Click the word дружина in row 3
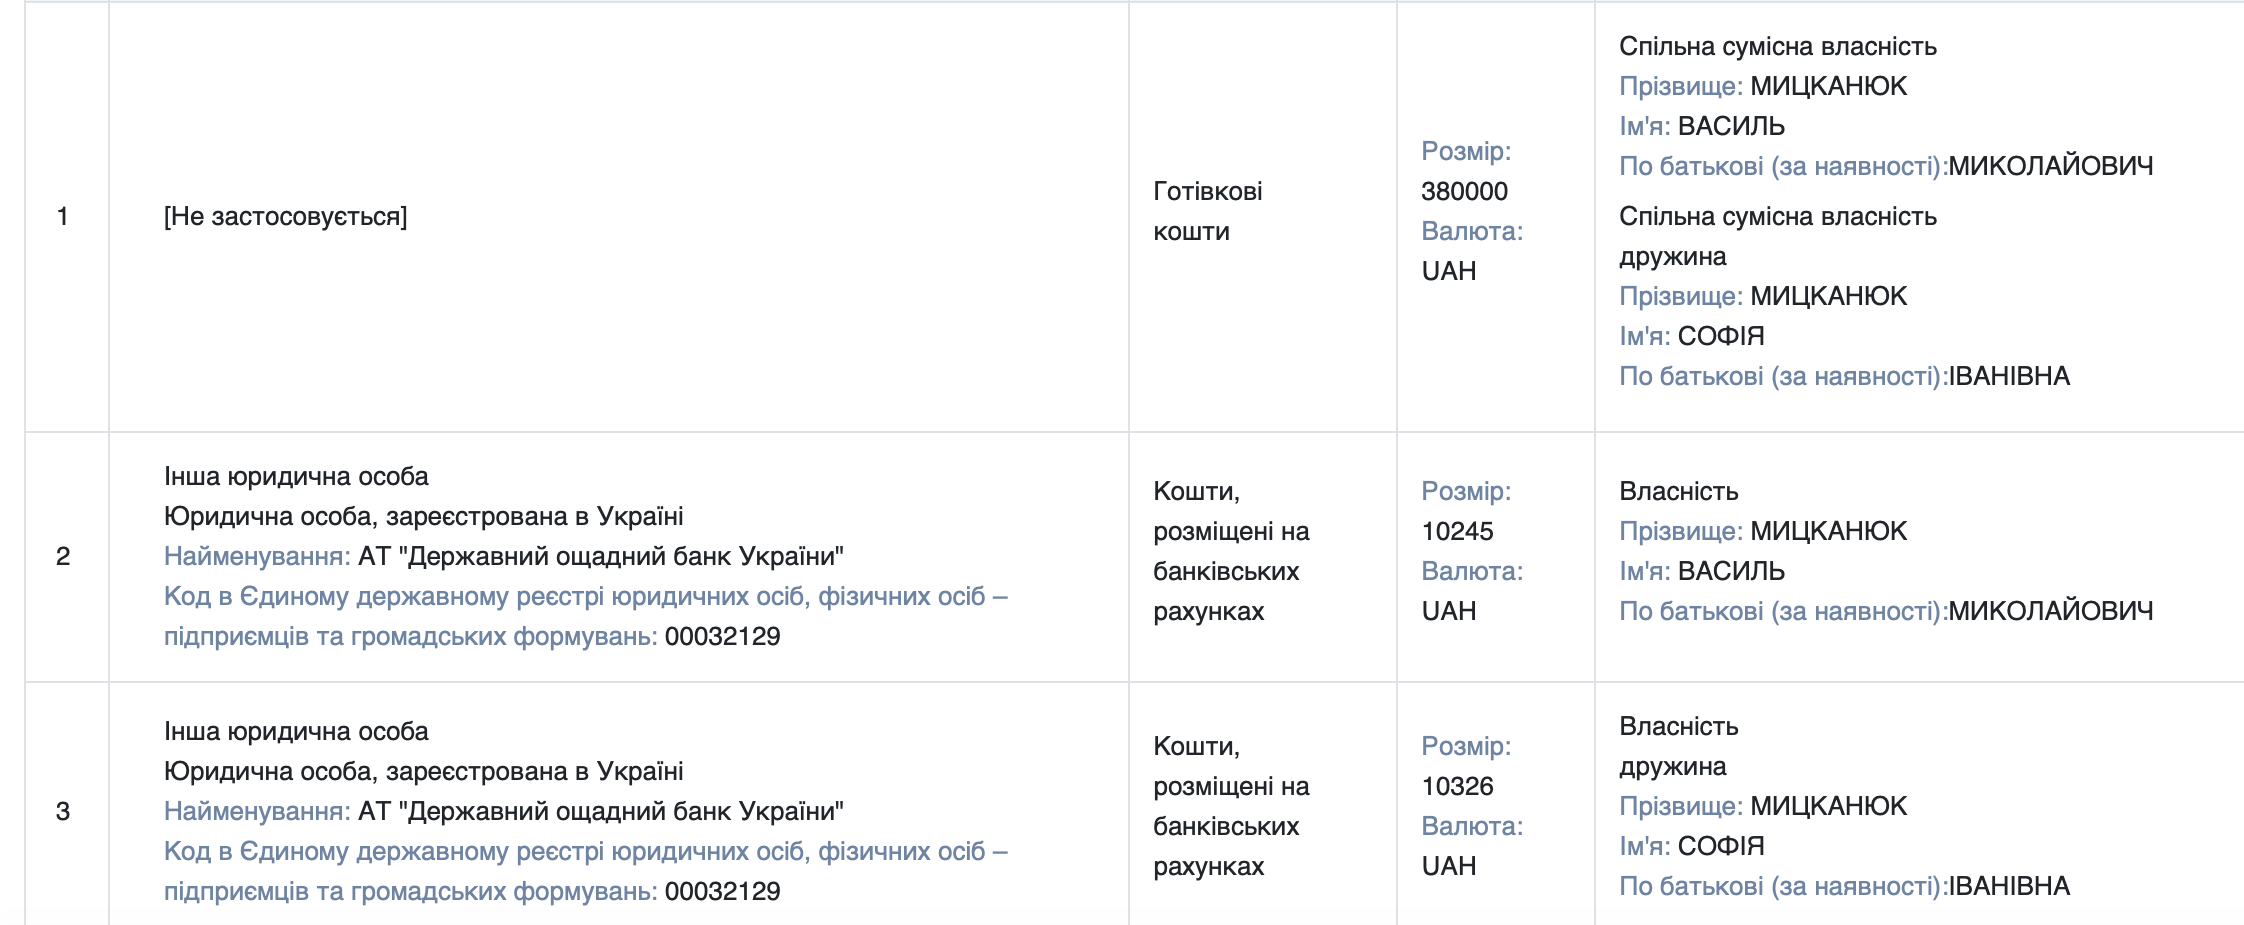2244x925 pixels. (x=1672, y=767)
